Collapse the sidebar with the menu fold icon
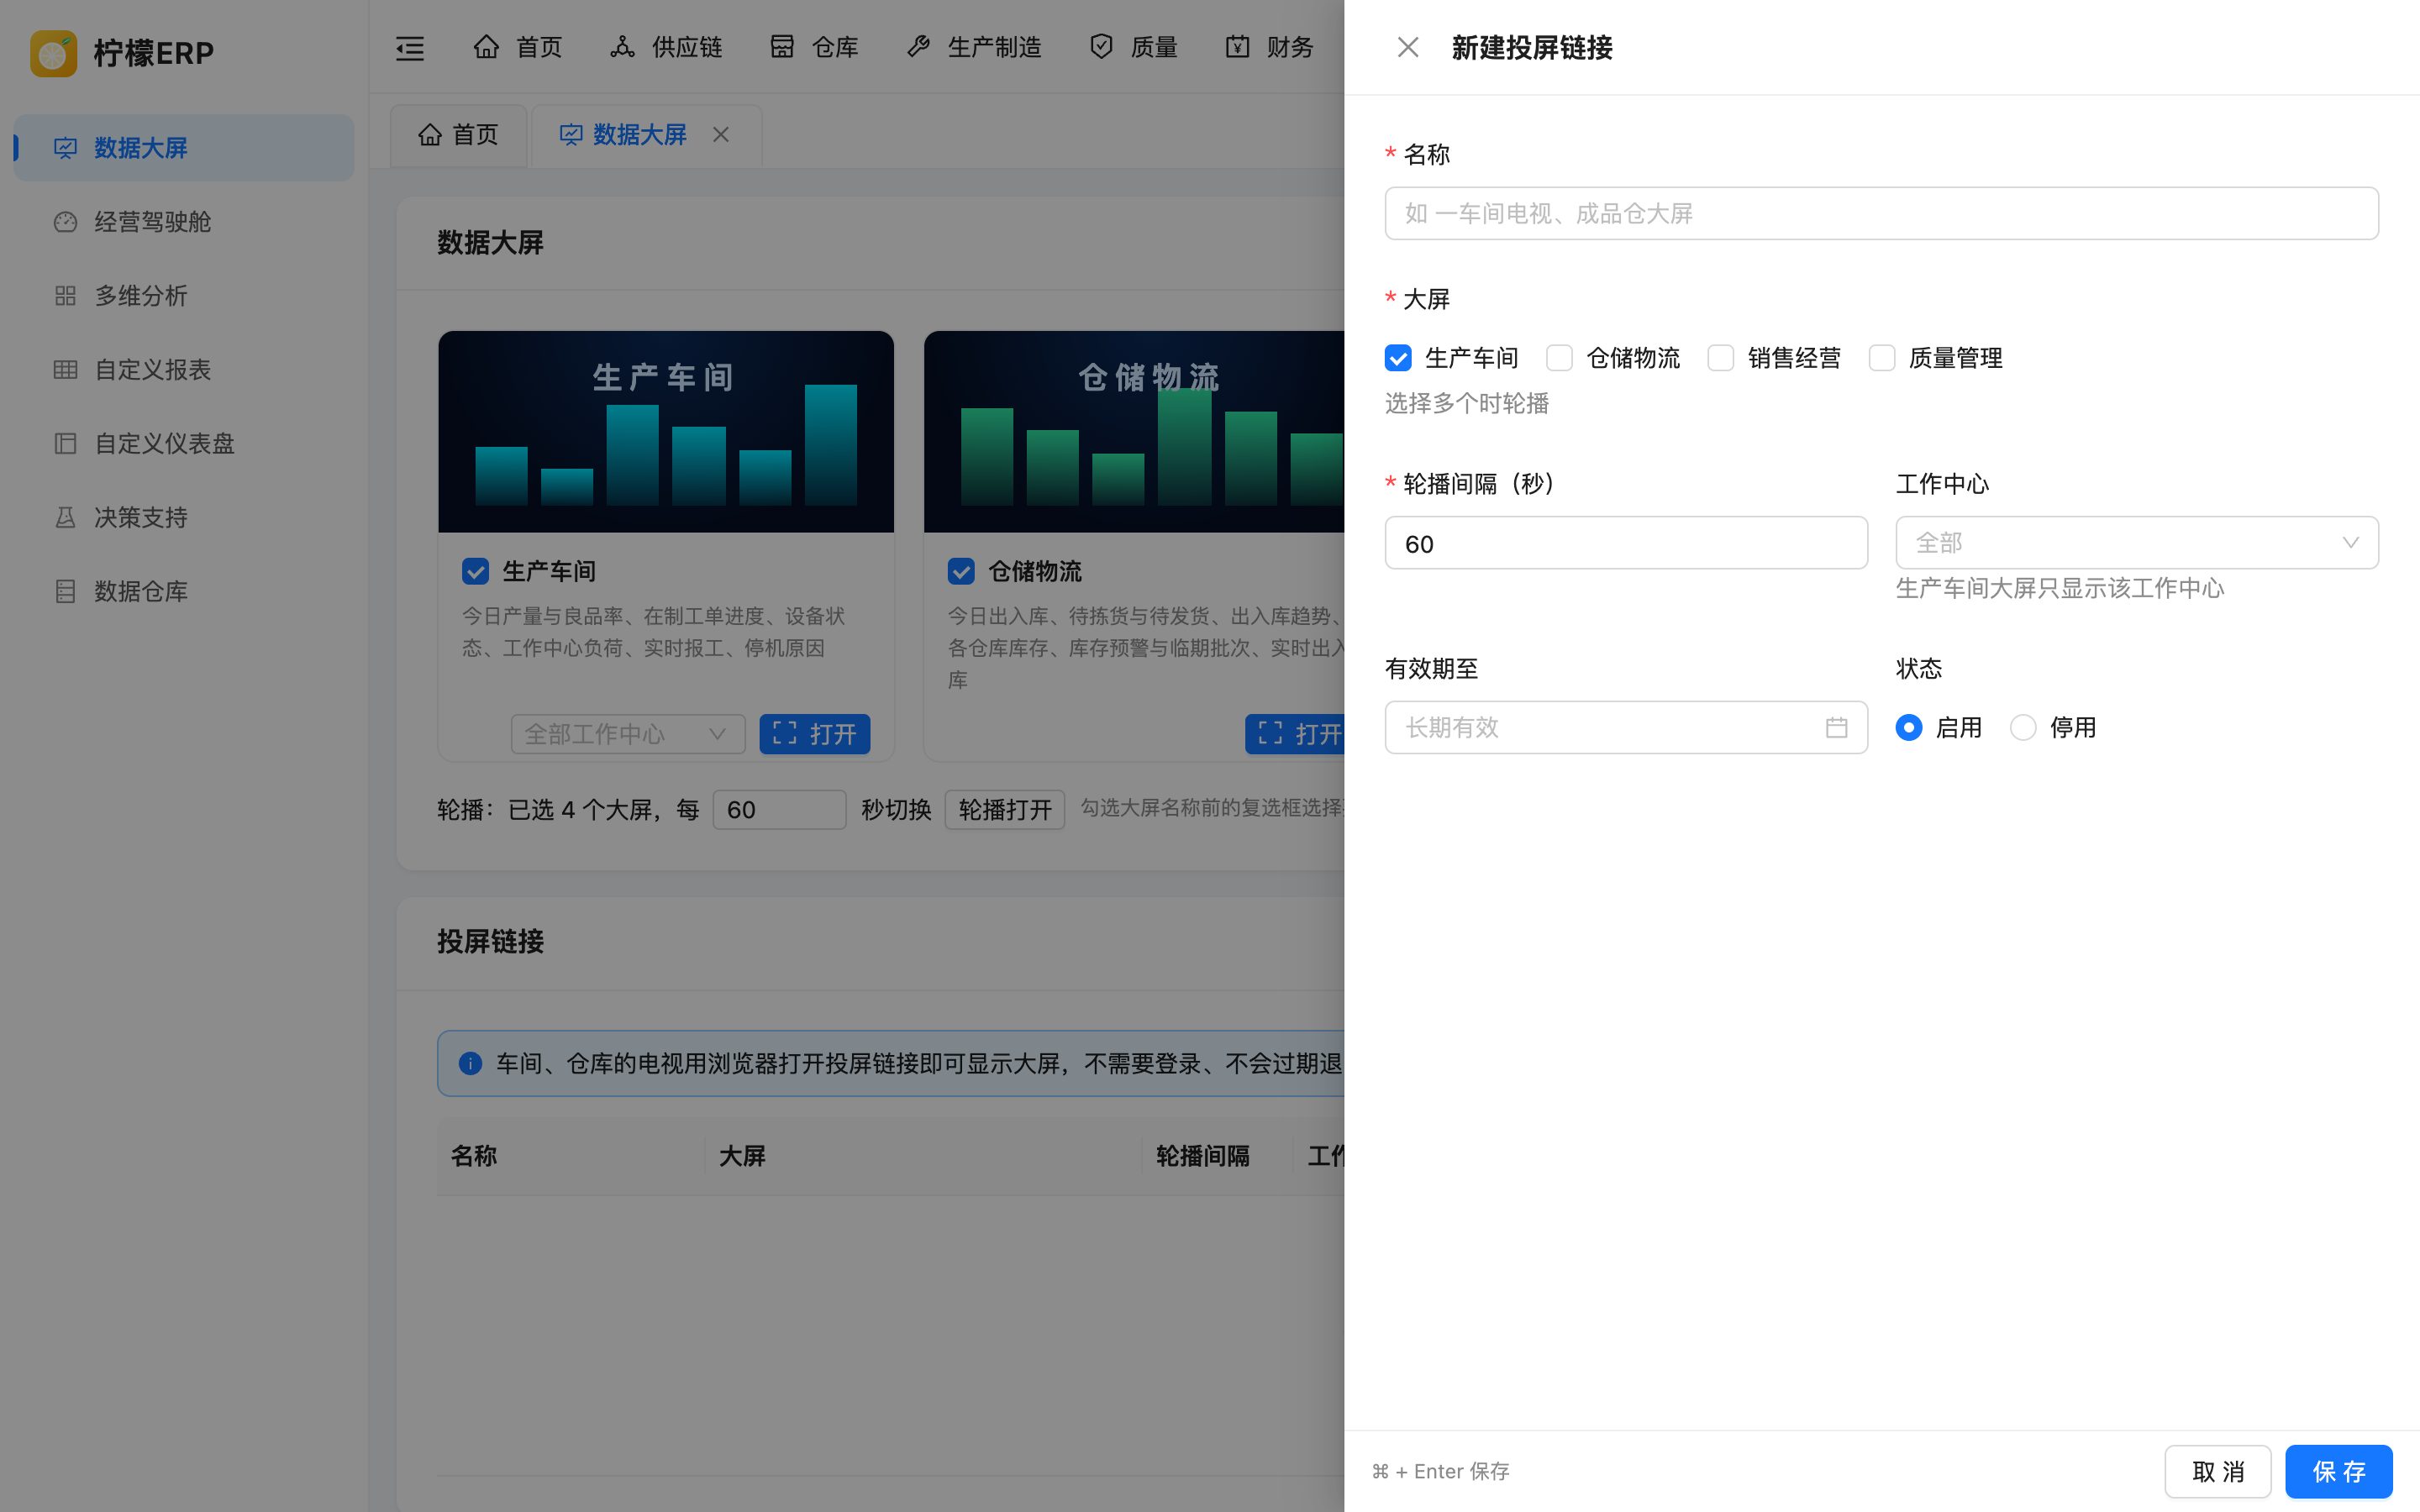The image size is (2420, 1512). 410,48
